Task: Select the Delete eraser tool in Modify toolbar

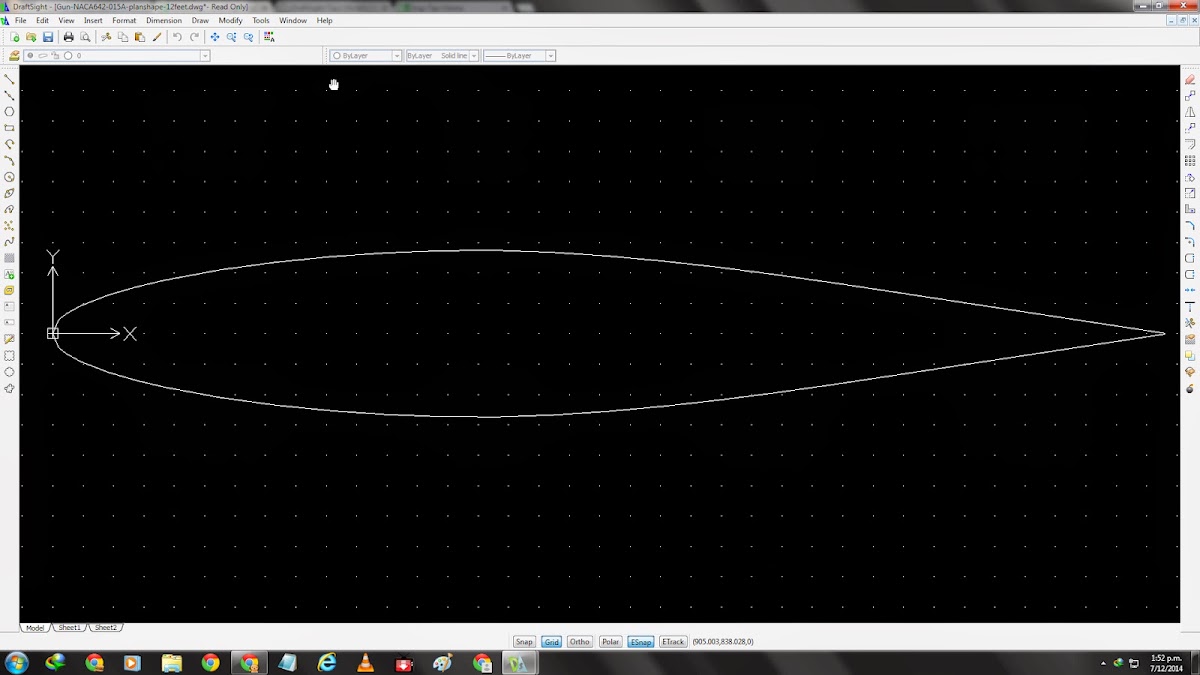Action: (1190, 79)
